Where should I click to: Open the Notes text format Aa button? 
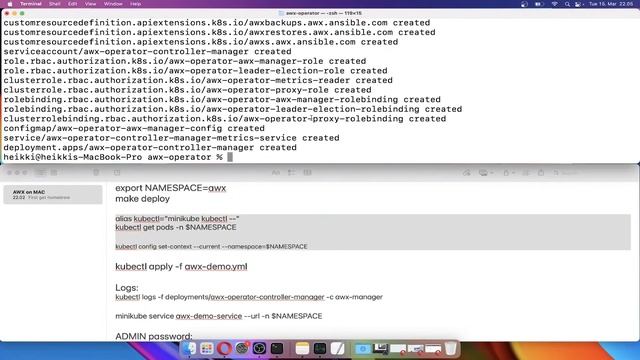click(276, 173)
